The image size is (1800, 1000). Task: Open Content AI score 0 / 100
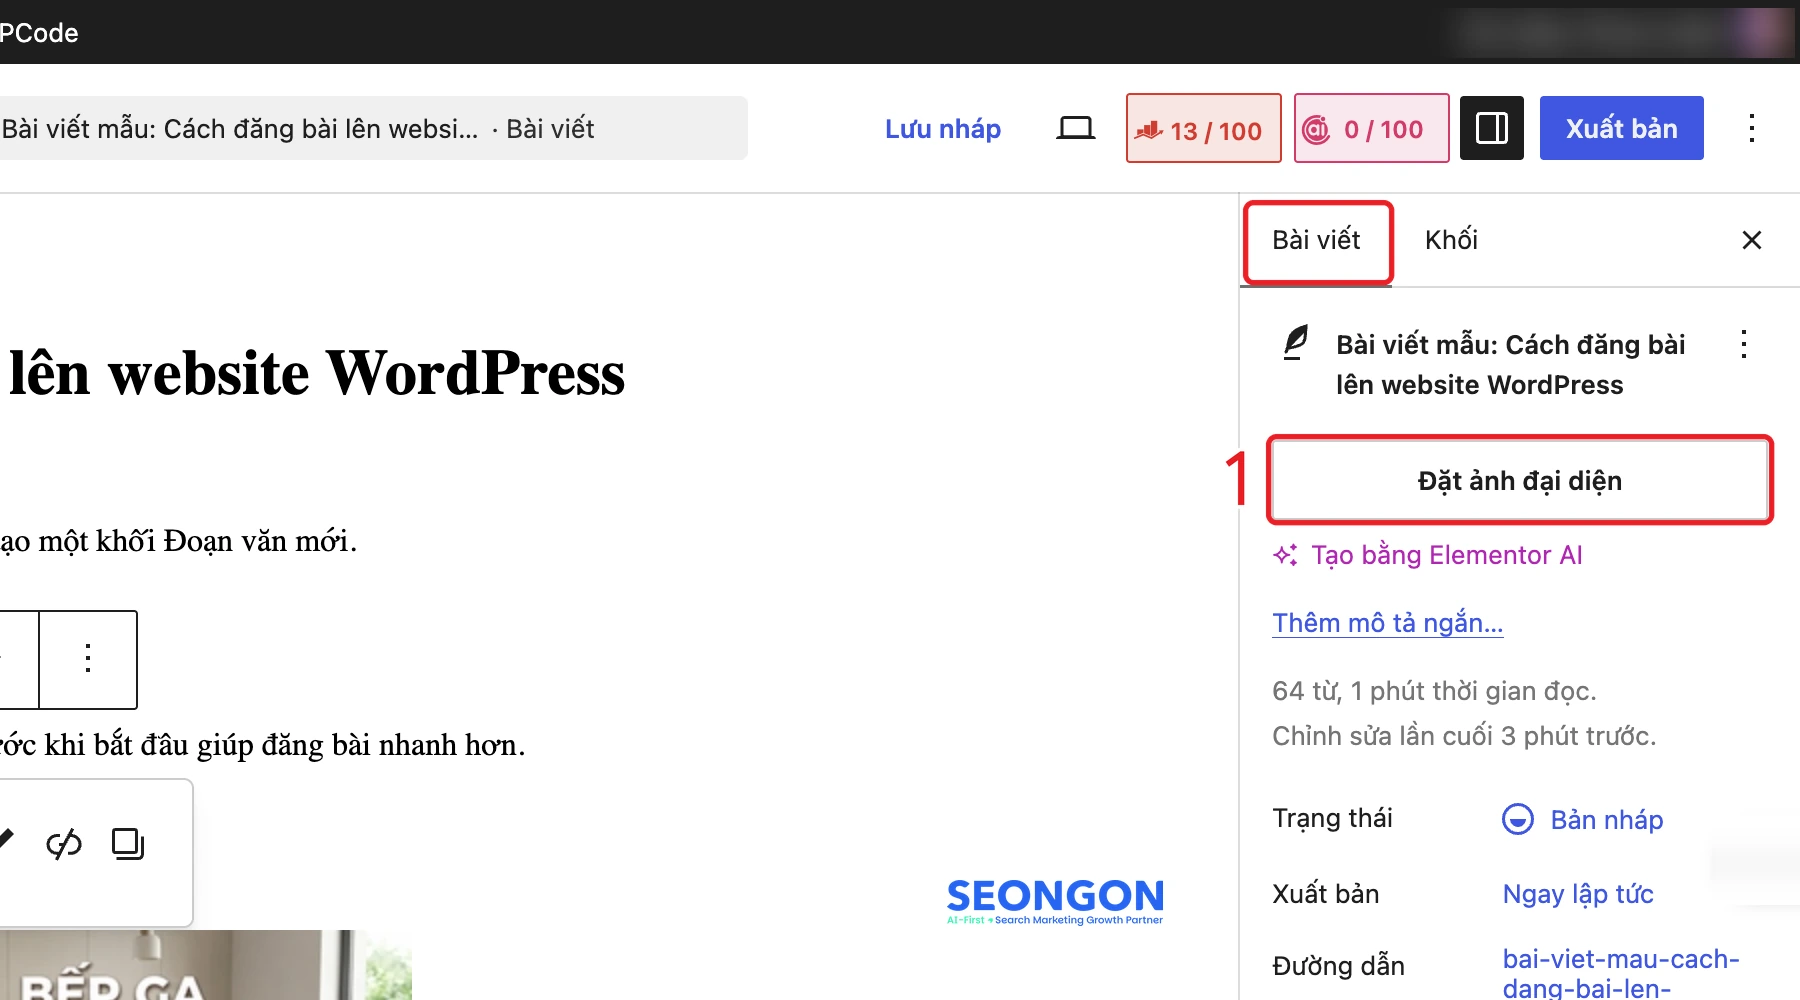coord(1371,128)
